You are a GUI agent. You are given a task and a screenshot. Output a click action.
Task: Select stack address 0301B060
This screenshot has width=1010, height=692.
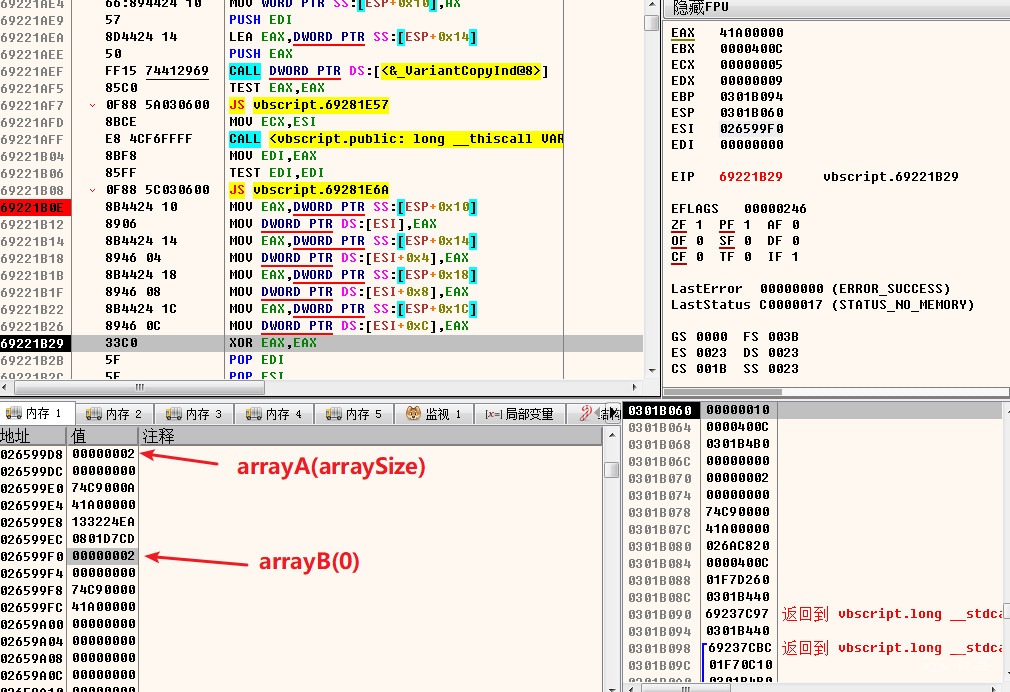click(660, 410)
